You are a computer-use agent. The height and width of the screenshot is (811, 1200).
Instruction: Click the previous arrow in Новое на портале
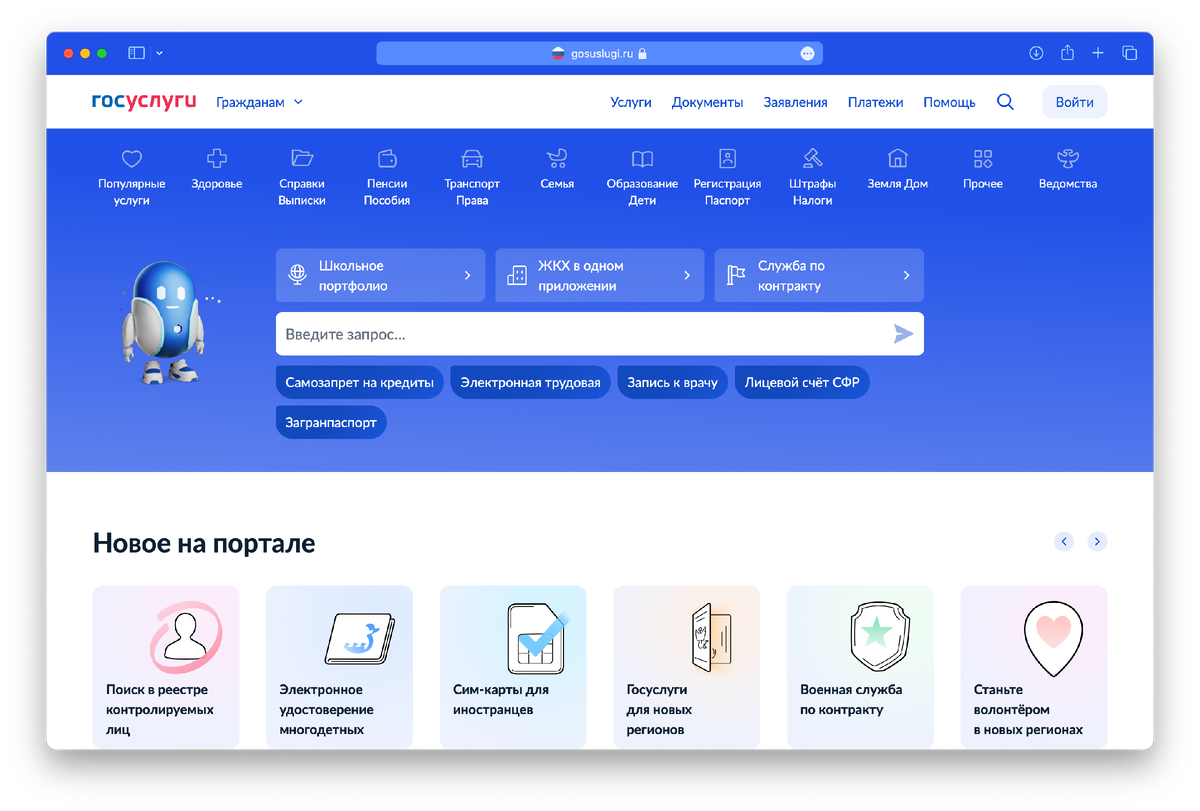pyautogui.click(x=1064, y=541)
